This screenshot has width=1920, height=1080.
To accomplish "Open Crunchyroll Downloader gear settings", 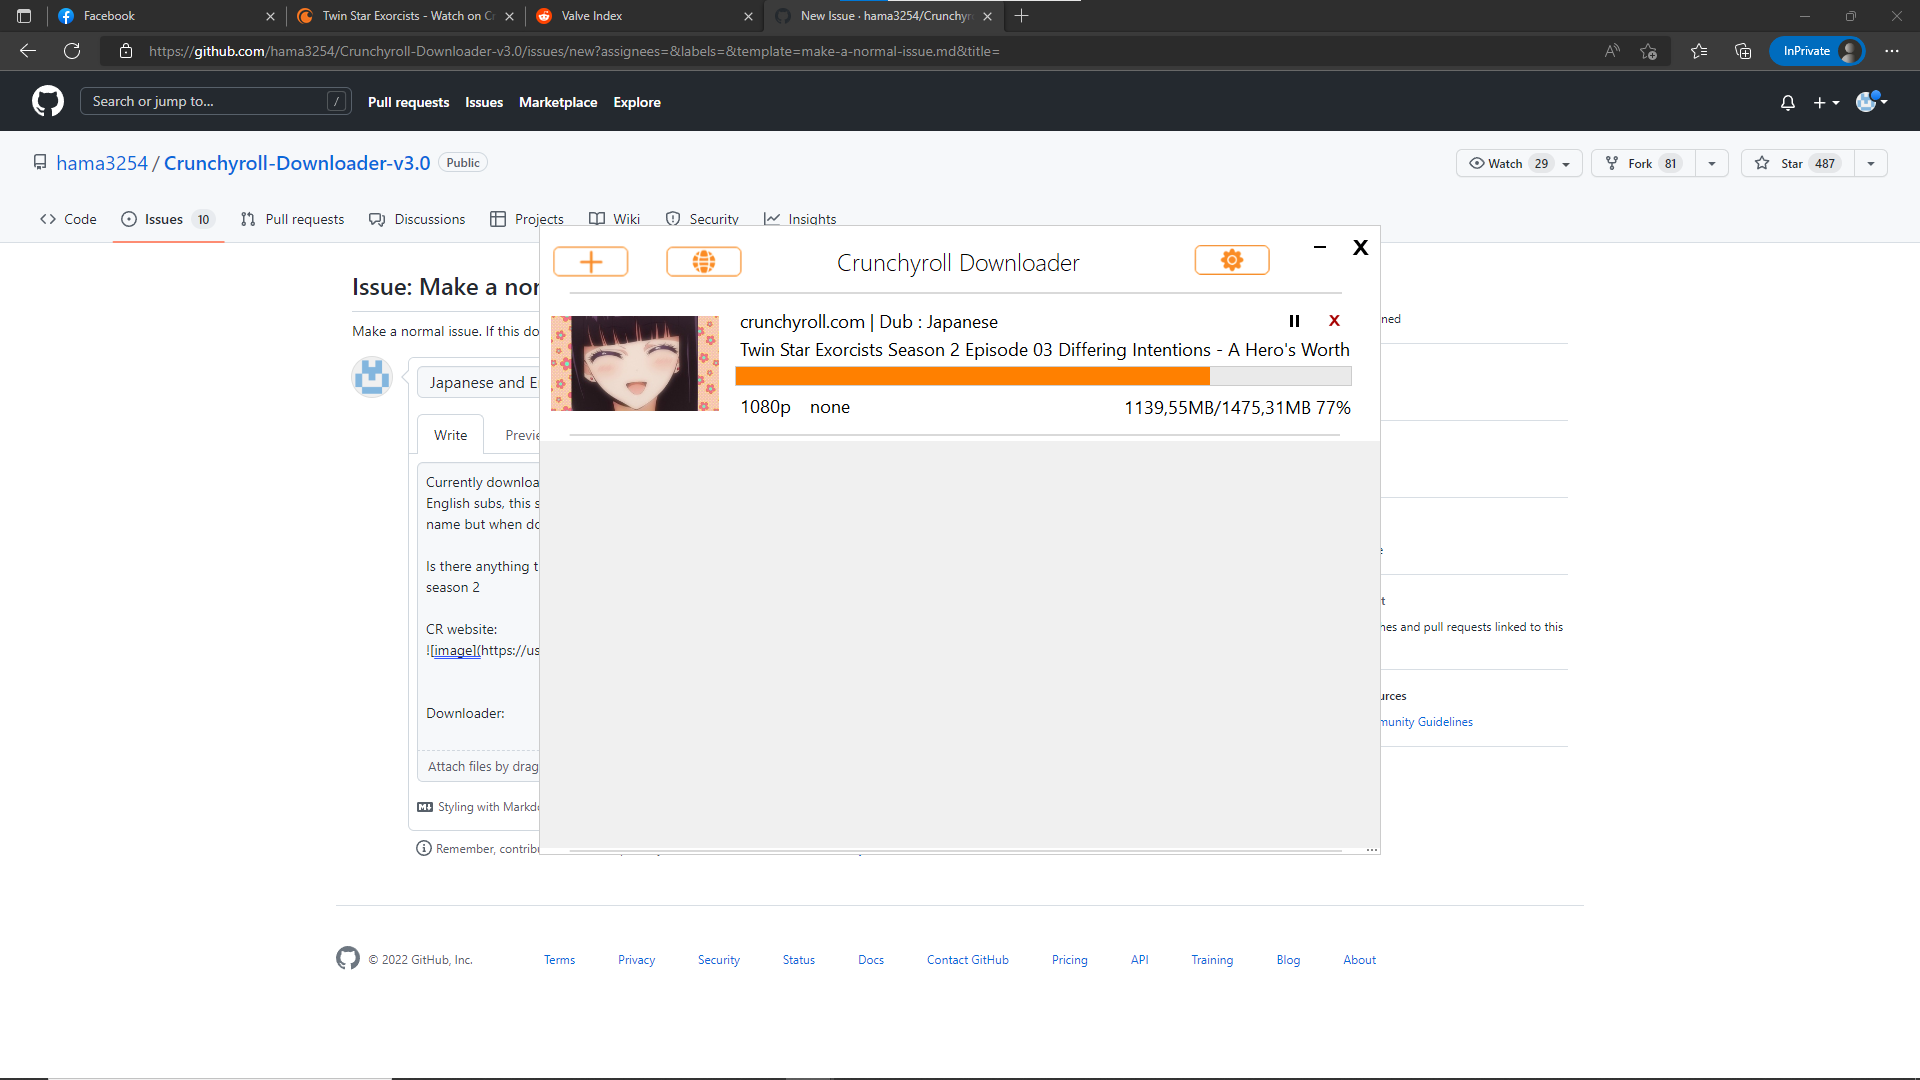I will [x=1231, y=260].
